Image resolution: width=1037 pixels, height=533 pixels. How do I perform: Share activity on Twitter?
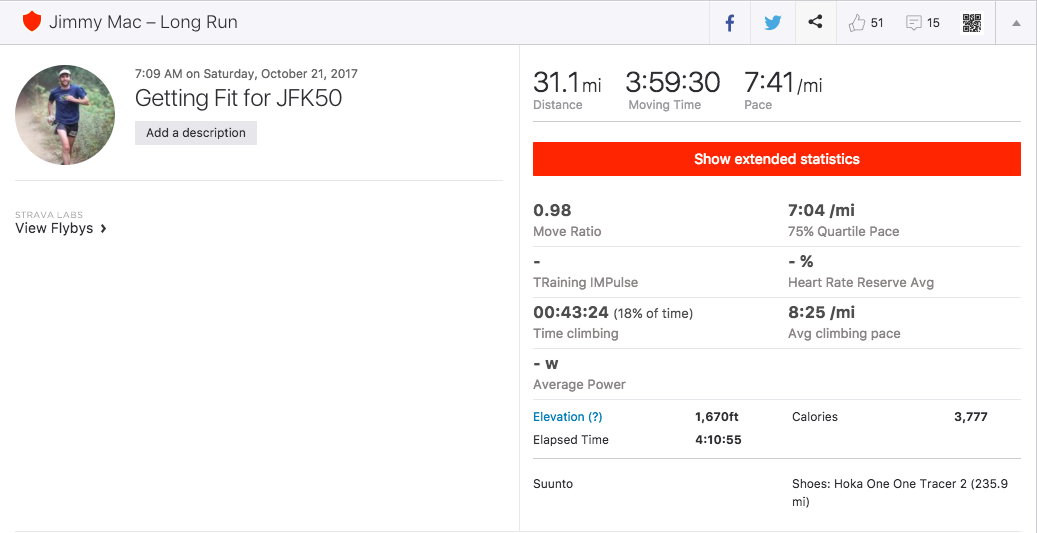point(773,23)
